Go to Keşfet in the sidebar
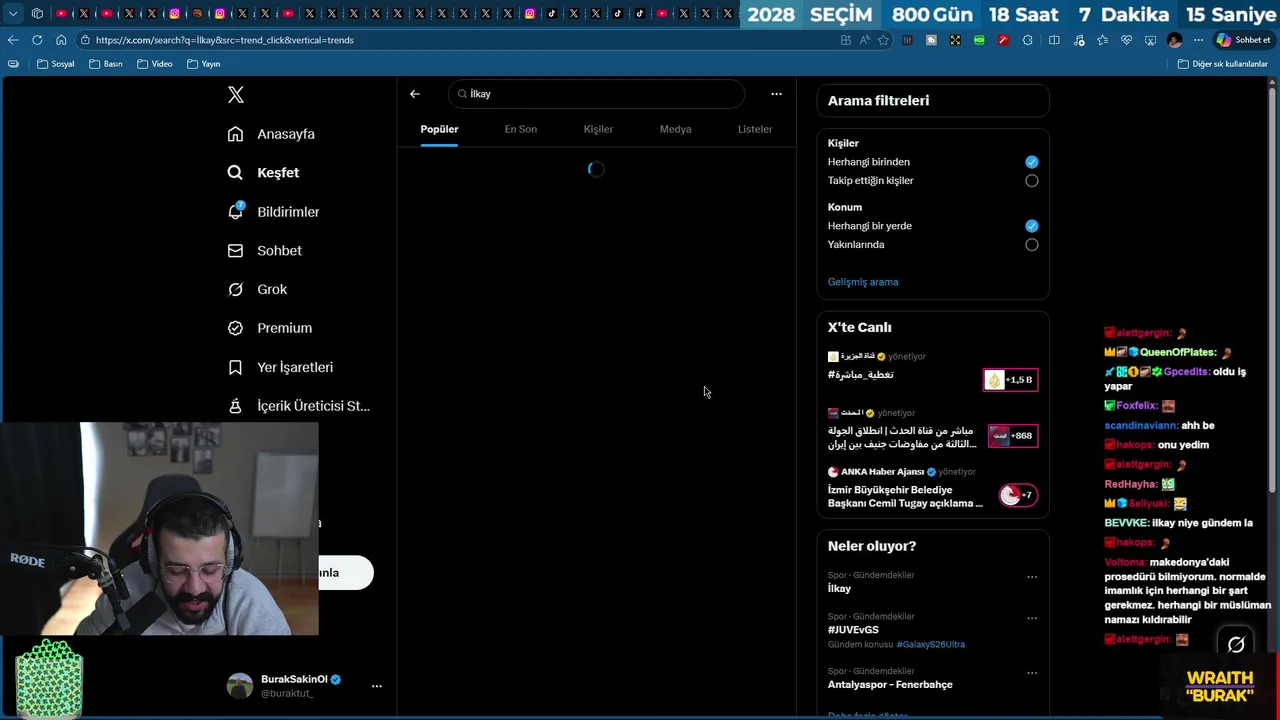1280x720 pixels. (x=263, y=173)
